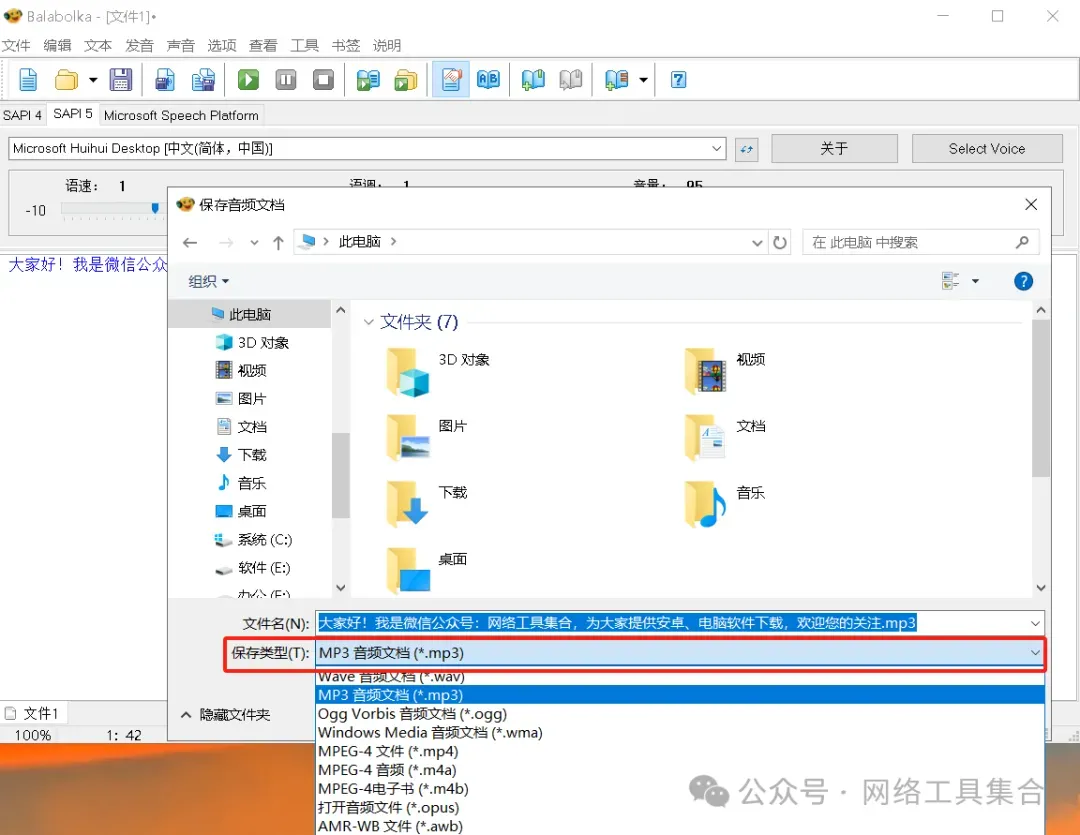Select 系统 (C:) in the navigation tree

(x=264, y=539)
